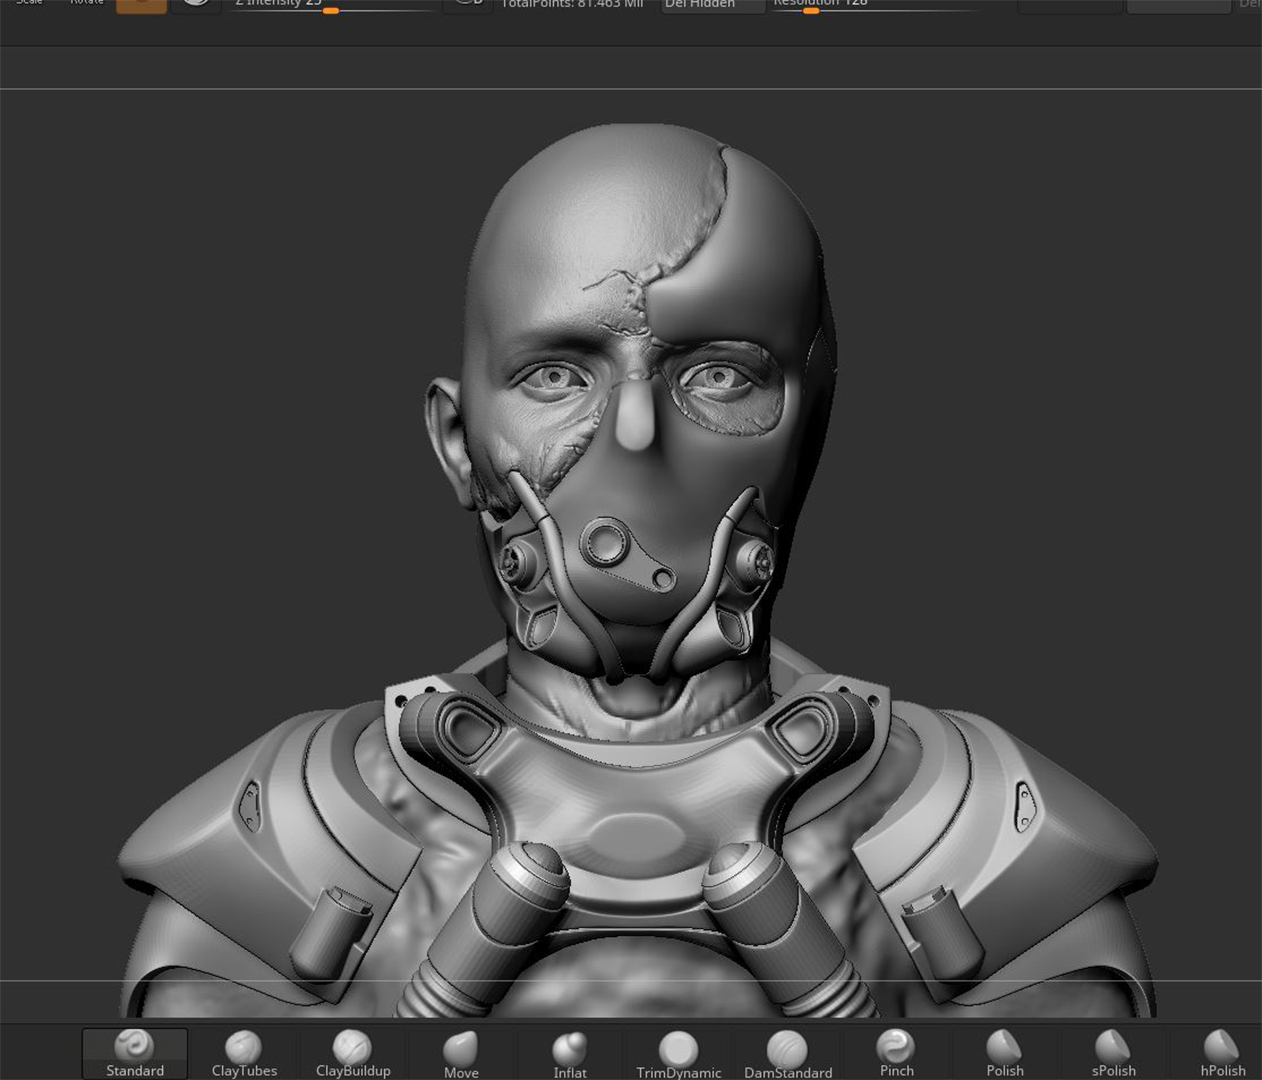Image resolution: width=1262 pixels, height=1080 pixels.
Task: Select the Standard brush
Action: 135,1054
